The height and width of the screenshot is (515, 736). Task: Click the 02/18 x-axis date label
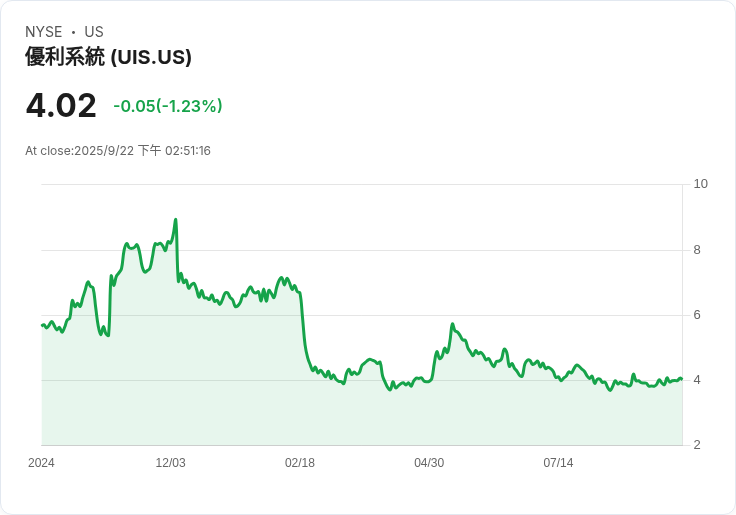300,463
